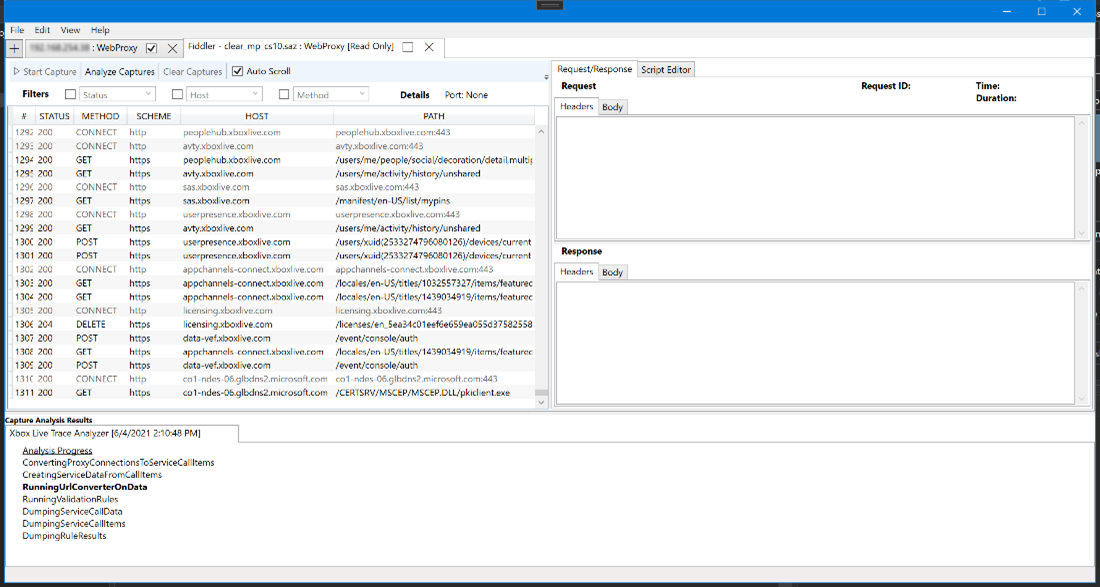
Task: Close the first WebProxy tab
Action: (172, 48)
